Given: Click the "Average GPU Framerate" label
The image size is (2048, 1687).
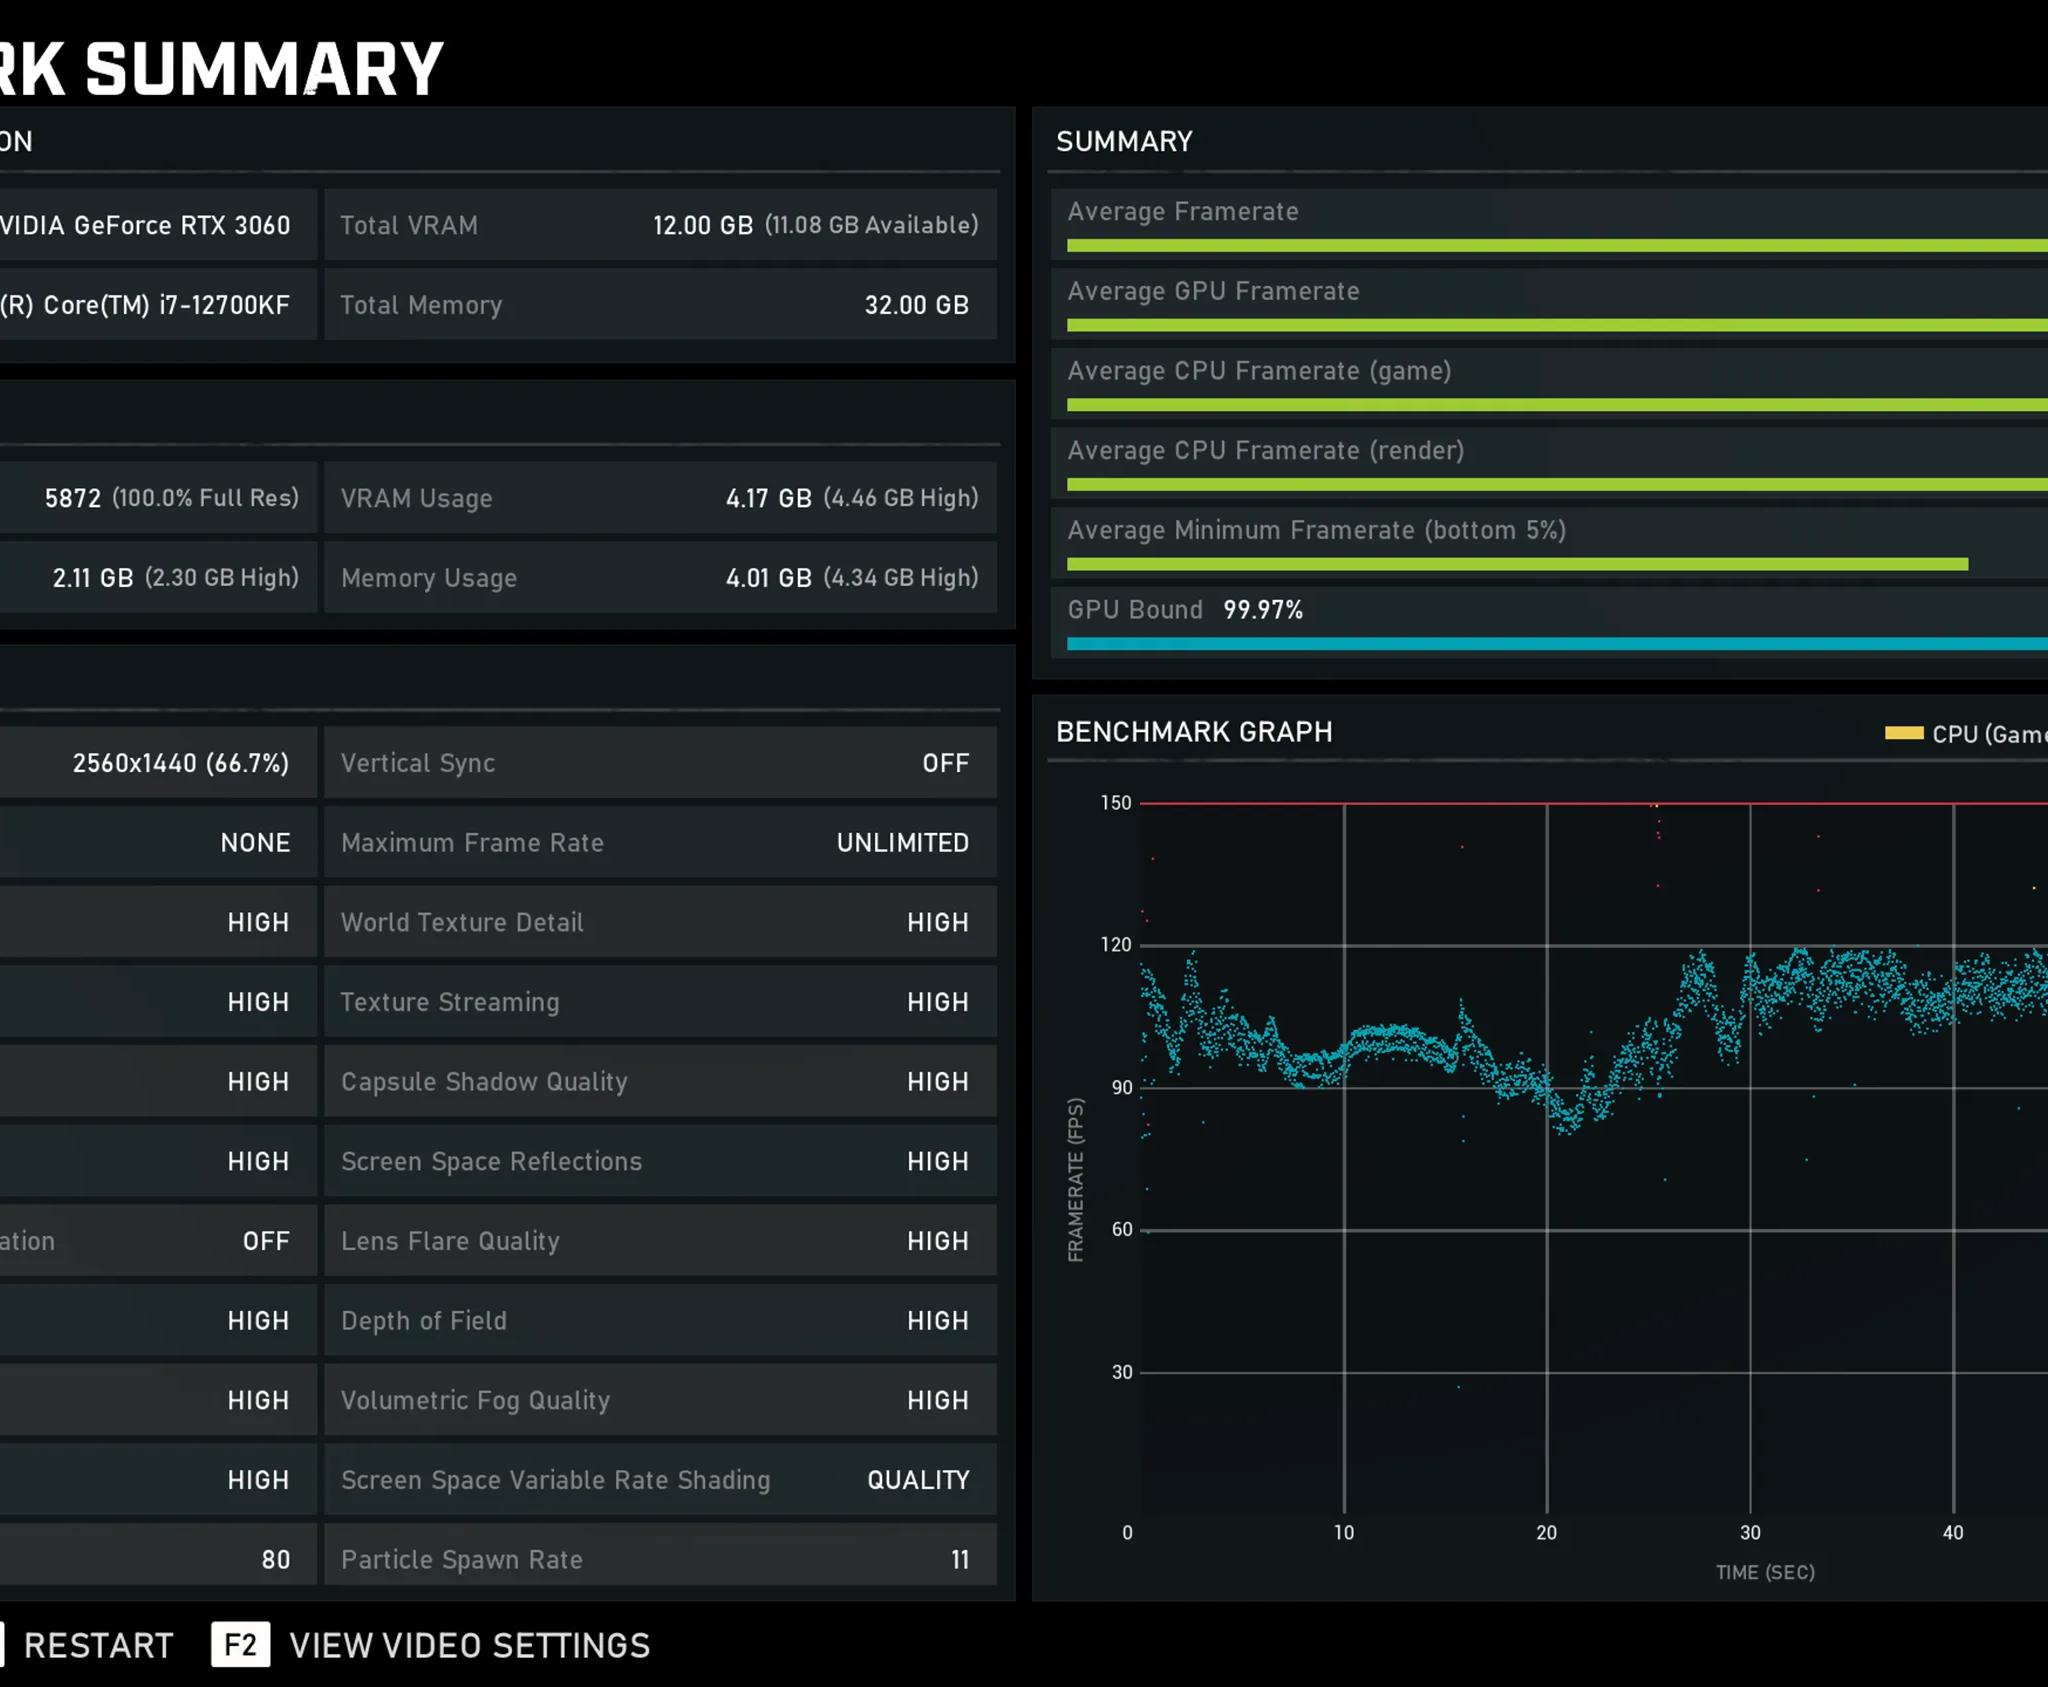Looking at the screenshot, I should tap(1213, 292).
